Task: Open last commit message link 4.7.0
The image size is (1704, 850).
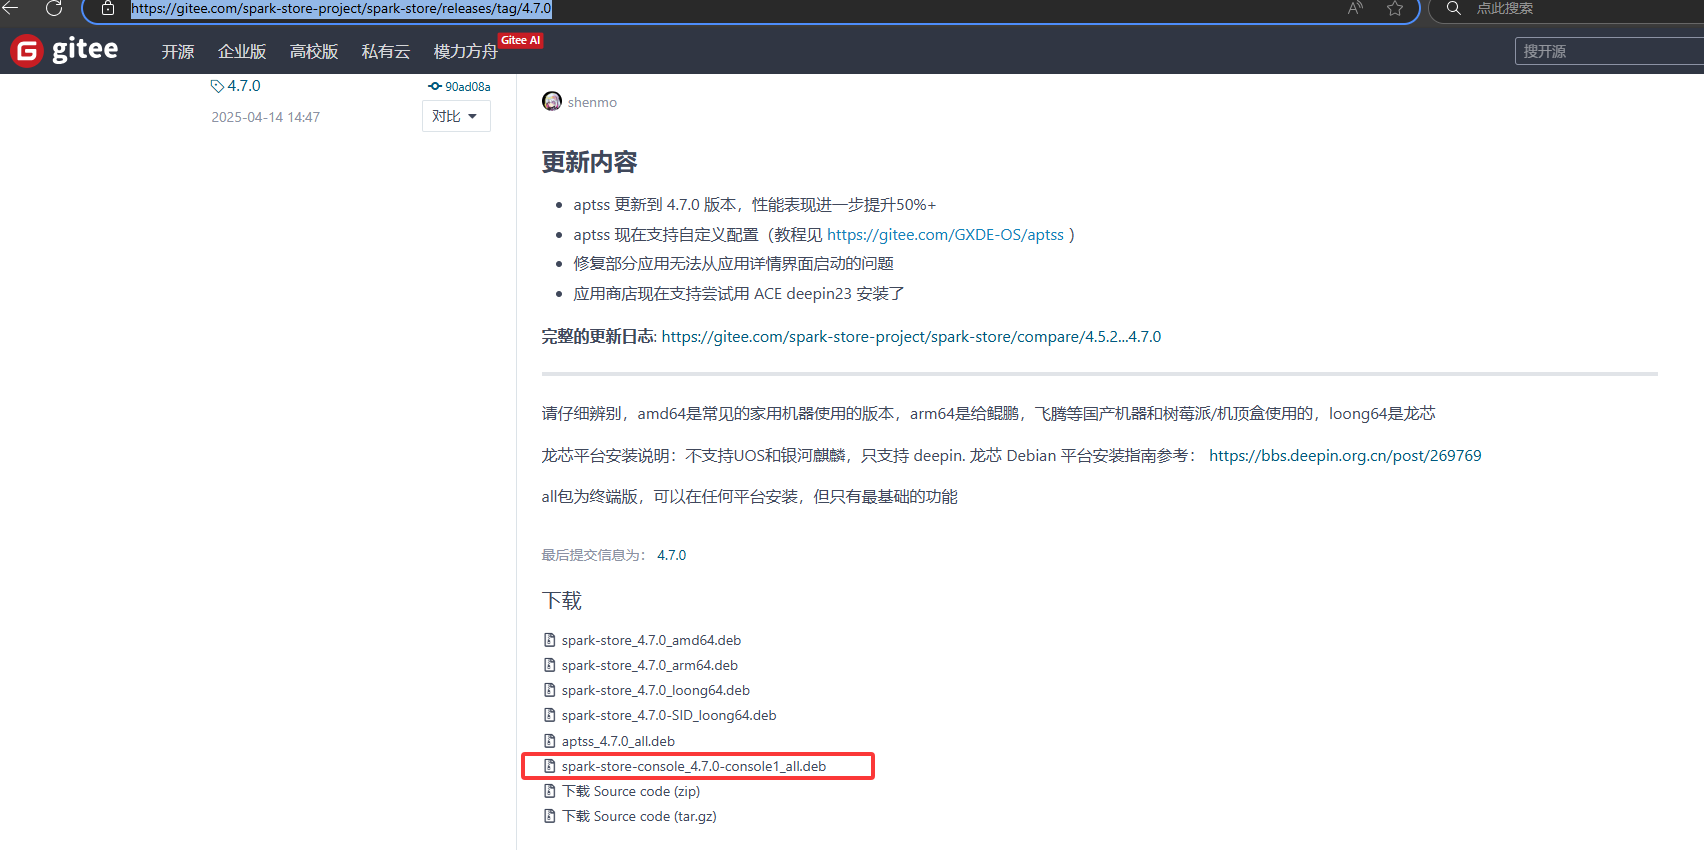Action: (x=671, y=555)
